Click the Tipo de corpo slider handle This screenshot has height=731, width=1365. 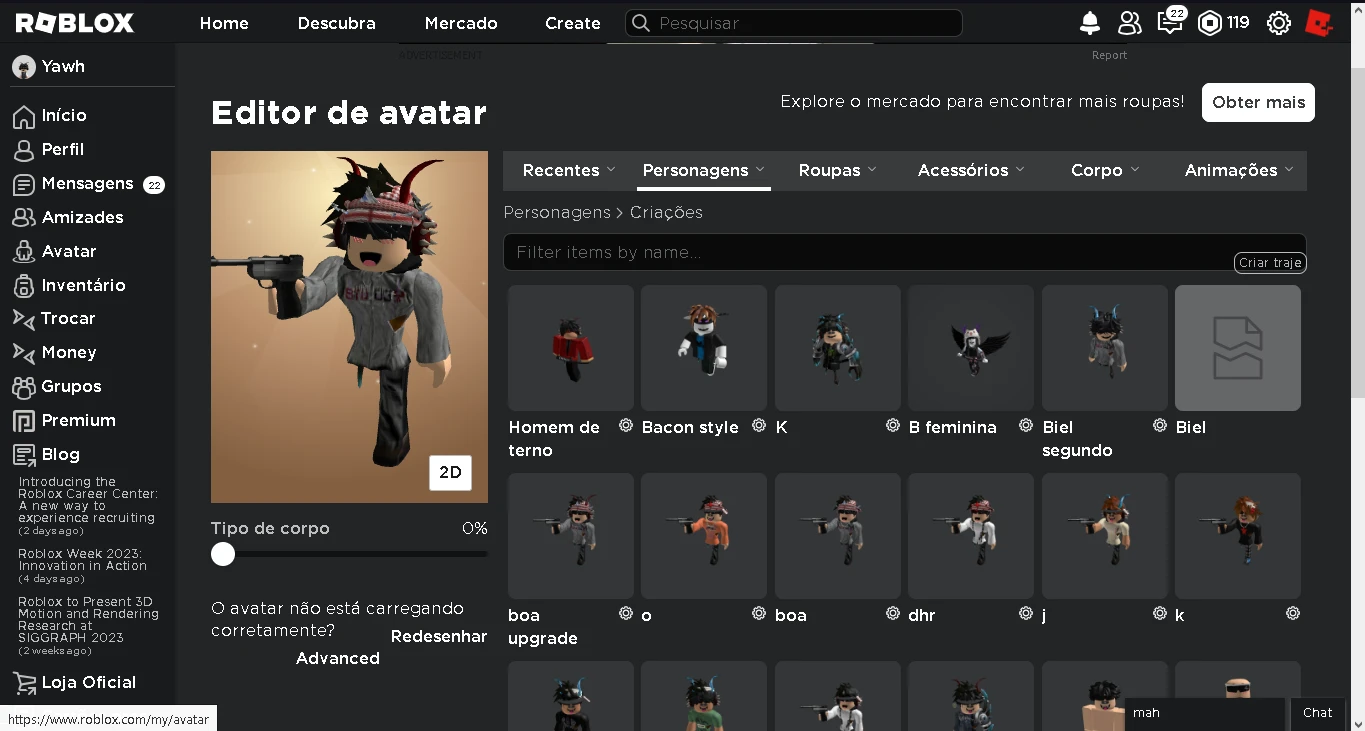coord(223,554)
